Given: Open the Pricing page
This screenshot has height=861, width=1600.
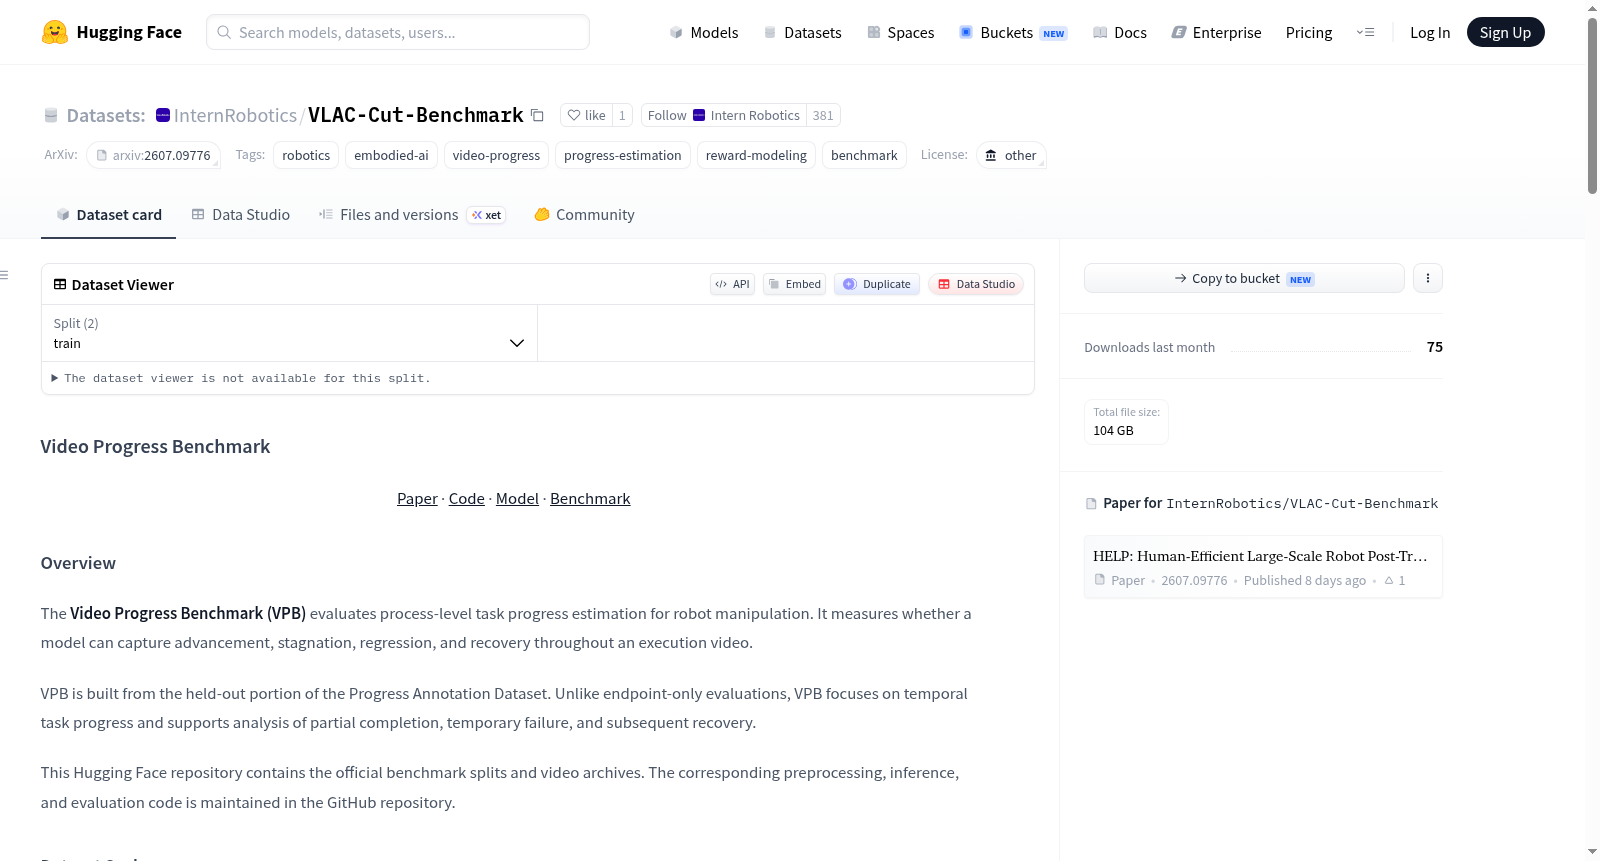Looking at the screenshot, I should [1309, 32].
